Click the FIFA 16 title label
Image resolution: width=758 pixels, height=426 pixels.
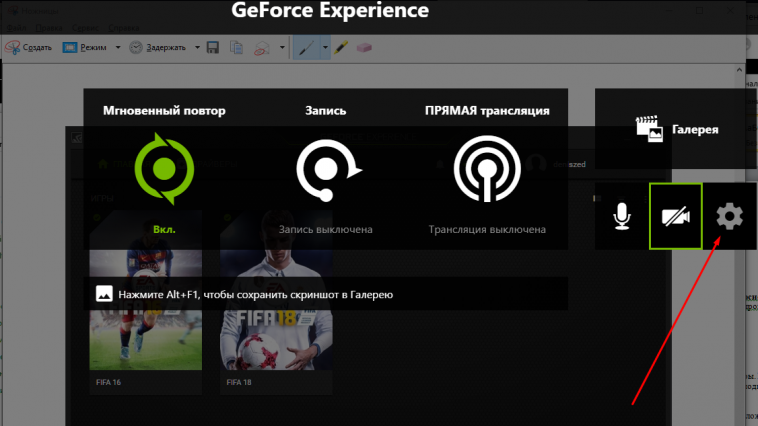[x=108, y=382]
